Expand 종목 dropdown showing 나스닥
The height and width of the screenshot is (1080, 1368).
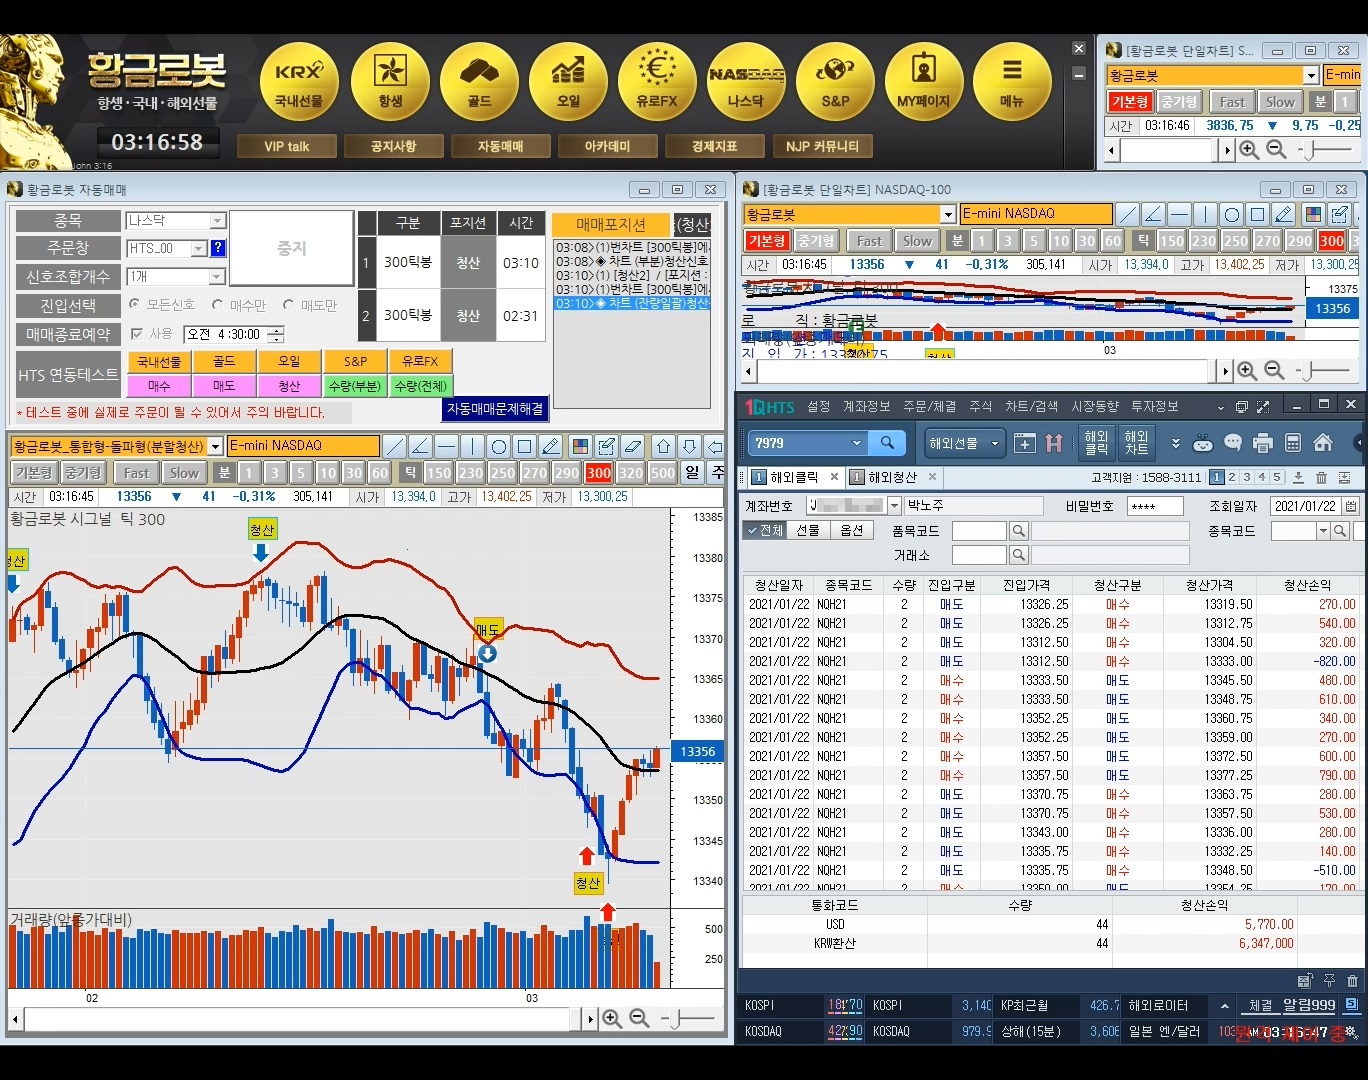(217, 221)
